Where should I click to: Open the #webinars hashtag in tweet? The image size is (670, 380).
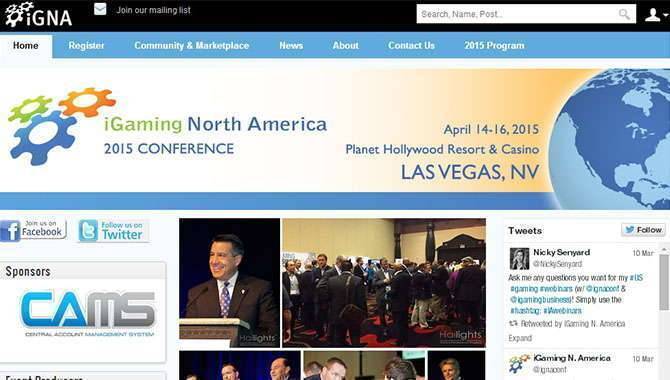(x=556, y=289)
